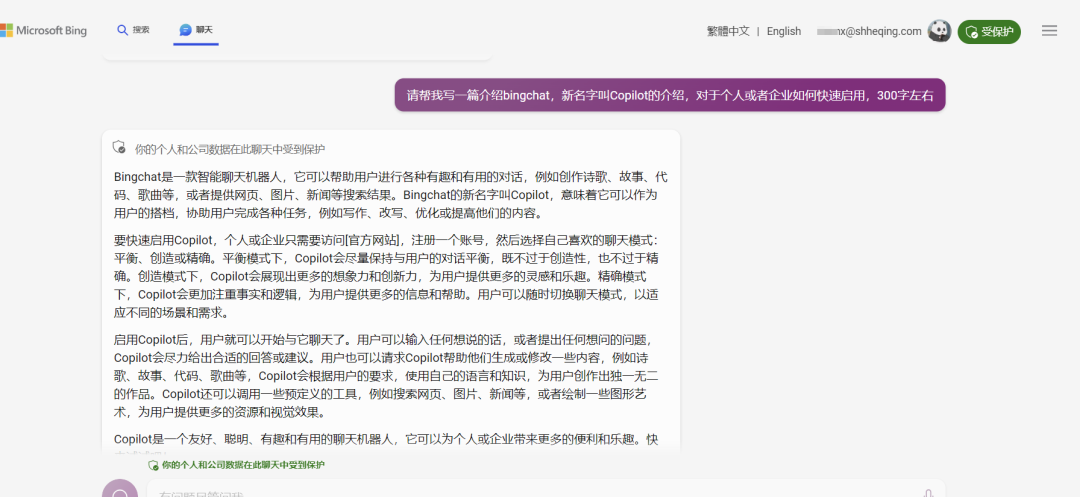Click the purple new topic button
The image size is (1080, 497).
click(120, 489)
